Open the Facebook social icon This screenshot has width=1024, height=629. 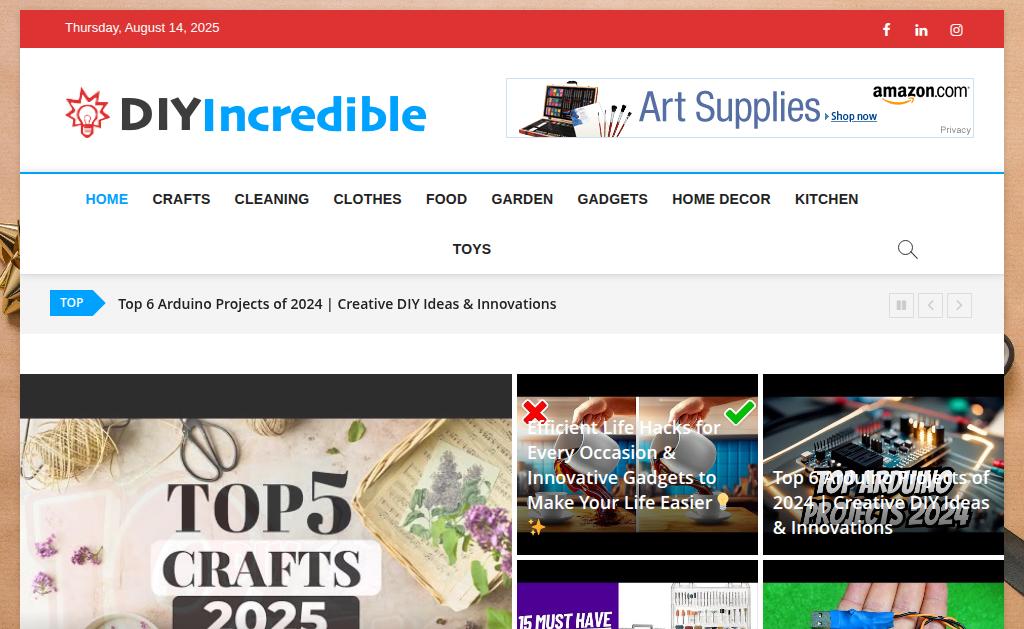[x=886, y=29]
